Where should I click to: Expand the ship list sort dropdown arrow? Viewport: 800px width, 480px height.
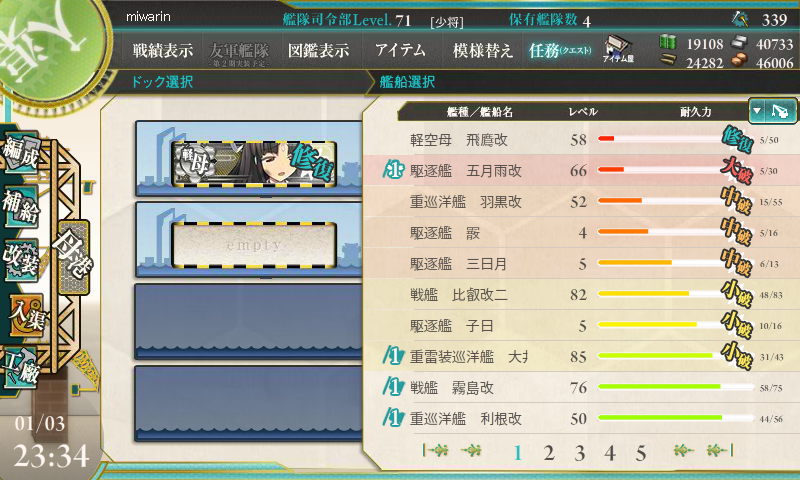757,111
